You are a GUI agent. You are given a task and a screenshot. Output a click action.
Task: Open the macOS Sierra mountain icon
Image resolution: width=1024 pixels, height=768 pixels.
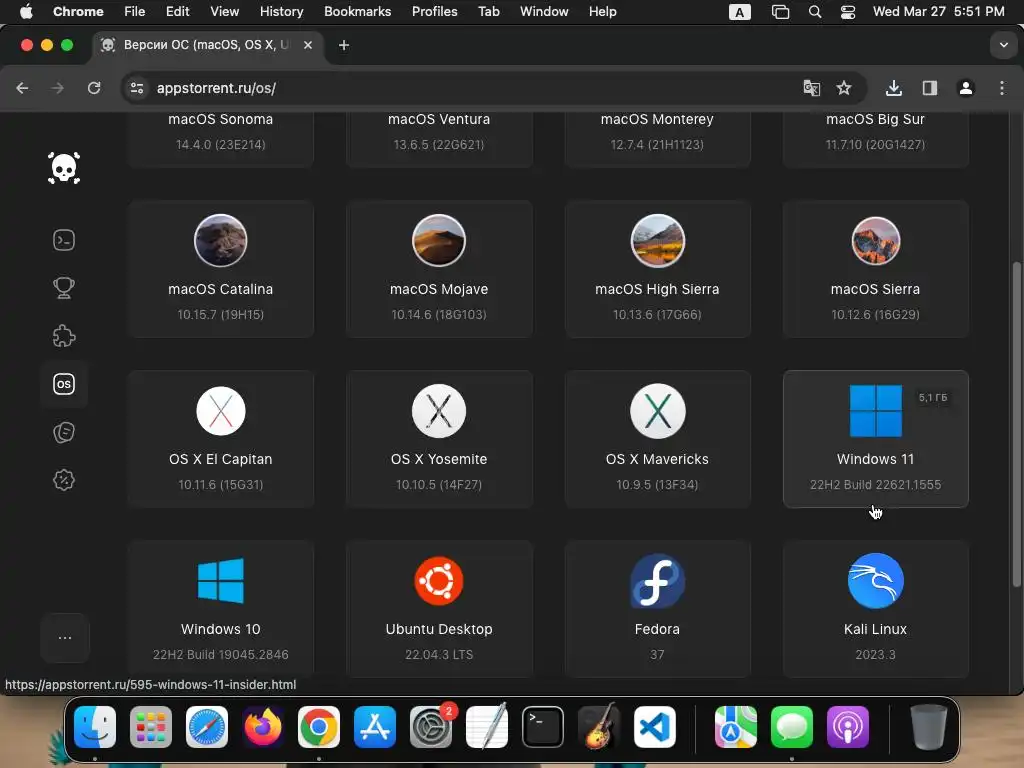coord(875,241)
